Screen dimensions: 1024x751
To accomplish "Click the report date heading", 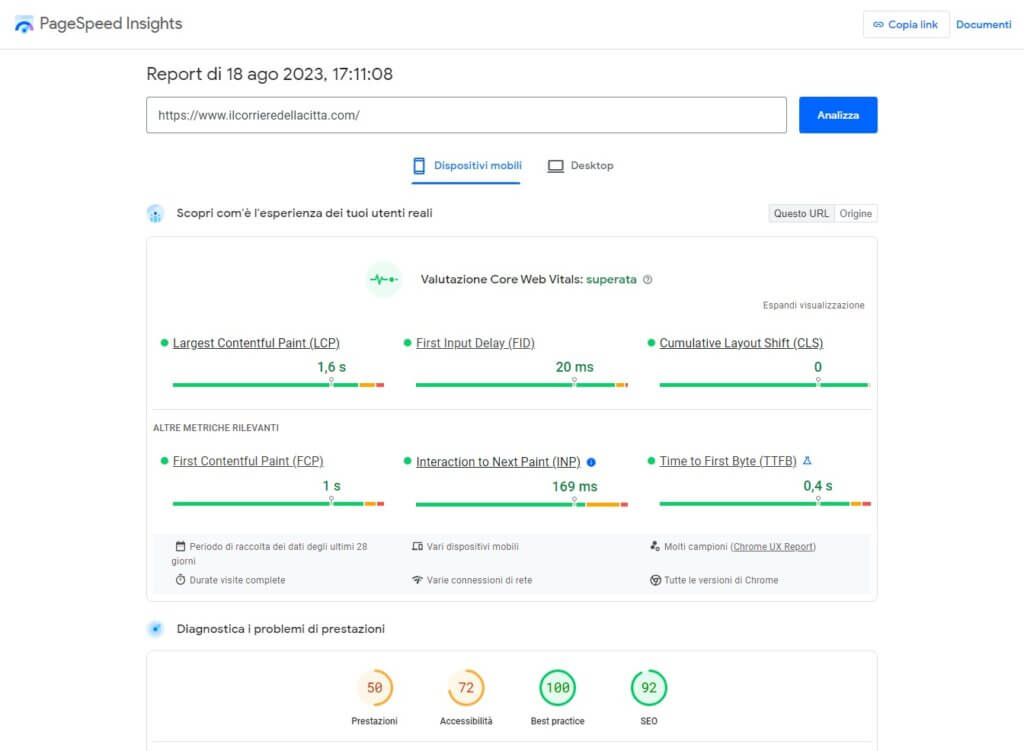I will [269, 74].
